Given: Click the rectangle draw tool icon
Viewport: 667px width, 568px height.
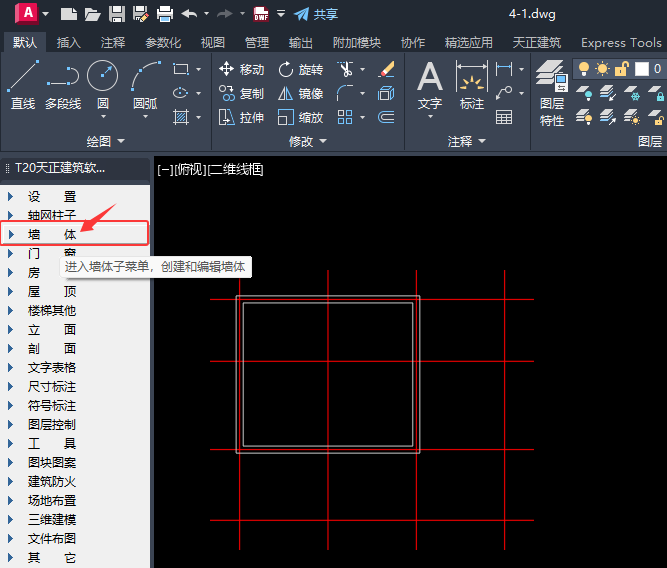Looking at the screenshot, I should [181, 69].
